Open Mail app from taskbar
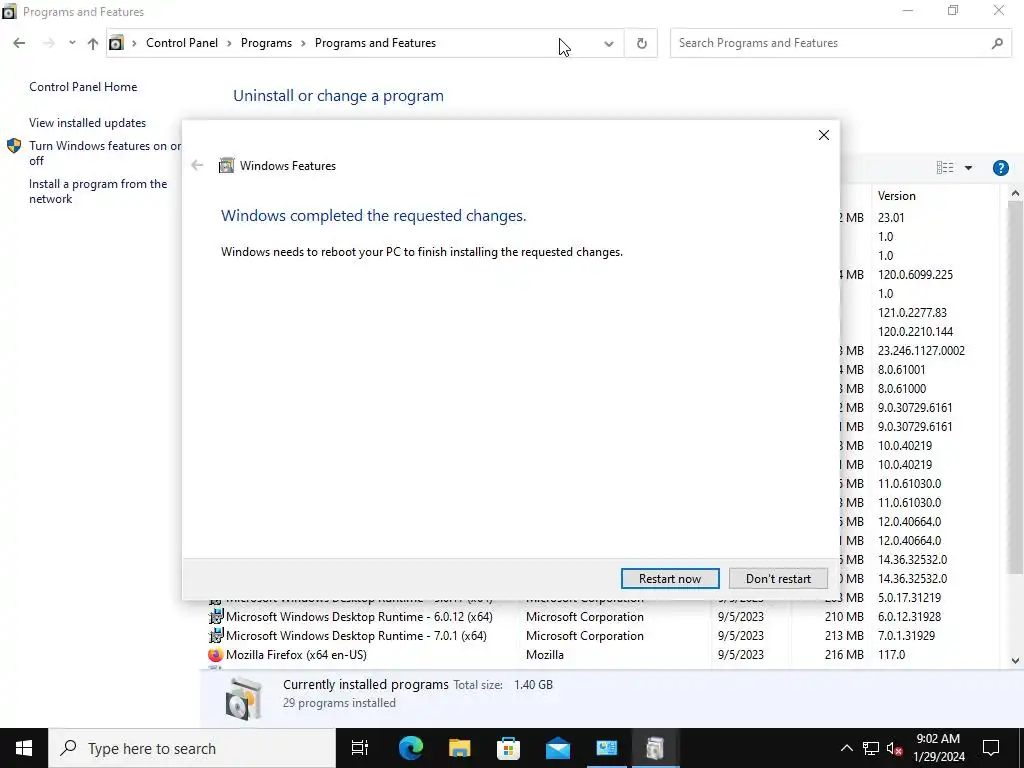 click(558, 748)
